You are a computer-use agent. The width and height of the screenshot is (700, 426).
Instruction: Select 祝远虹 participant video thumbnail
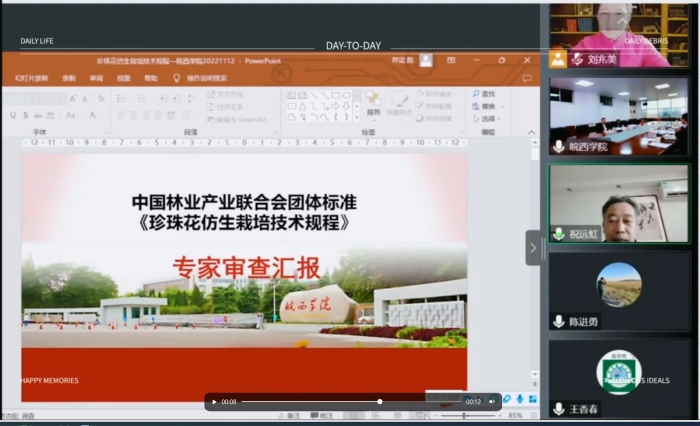[618, 205]
